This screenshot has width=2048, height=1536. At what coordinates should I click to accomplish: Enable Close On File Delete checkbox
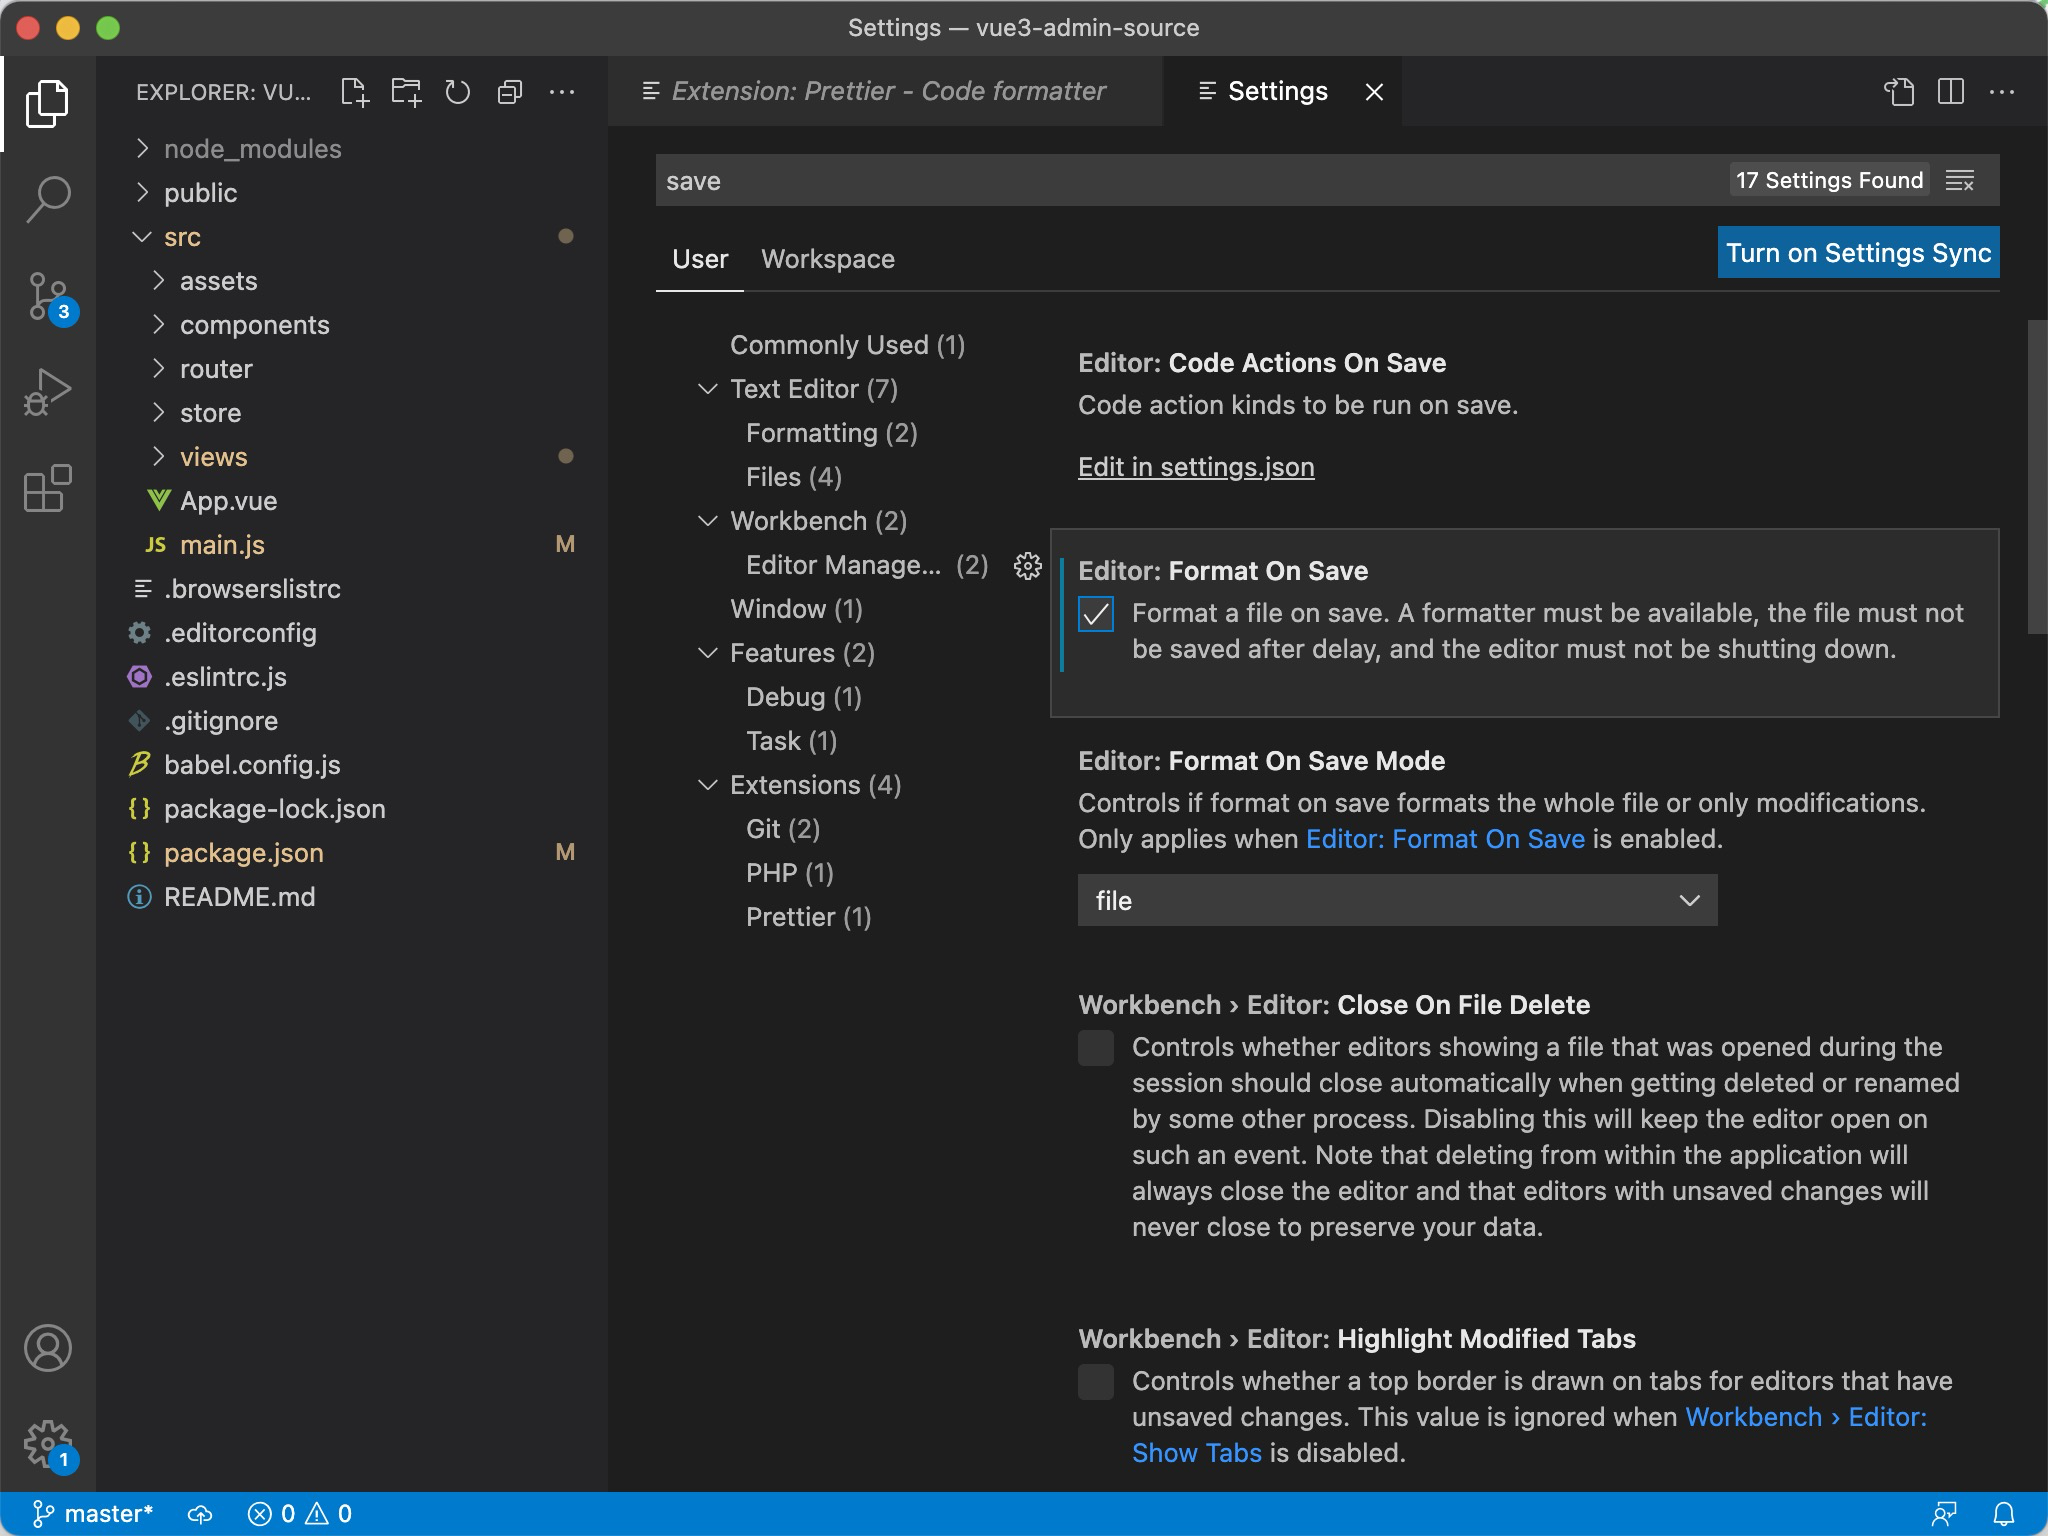point(1096,1048)
